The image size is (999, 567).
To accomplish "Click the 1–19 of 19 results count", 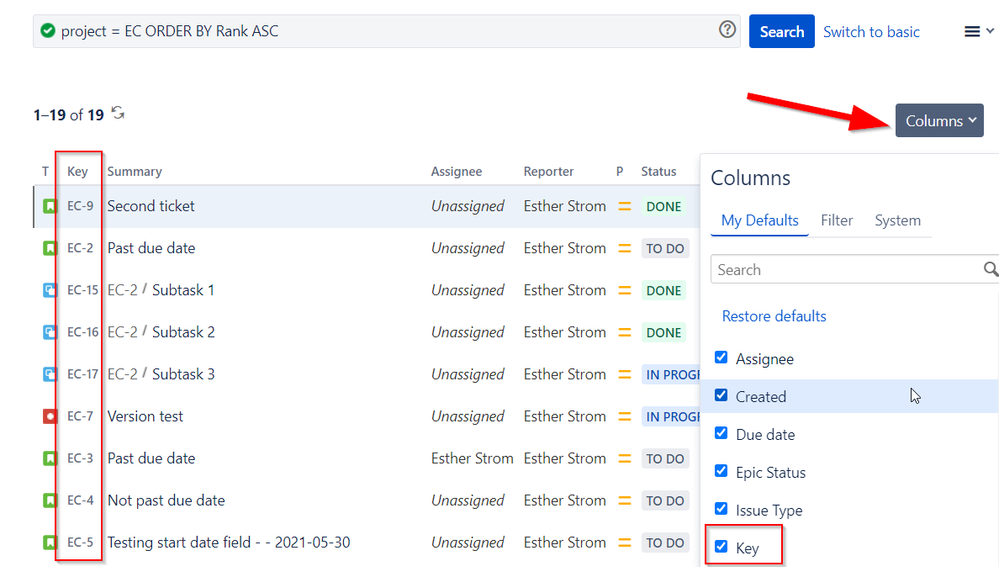I will point(69,115).
